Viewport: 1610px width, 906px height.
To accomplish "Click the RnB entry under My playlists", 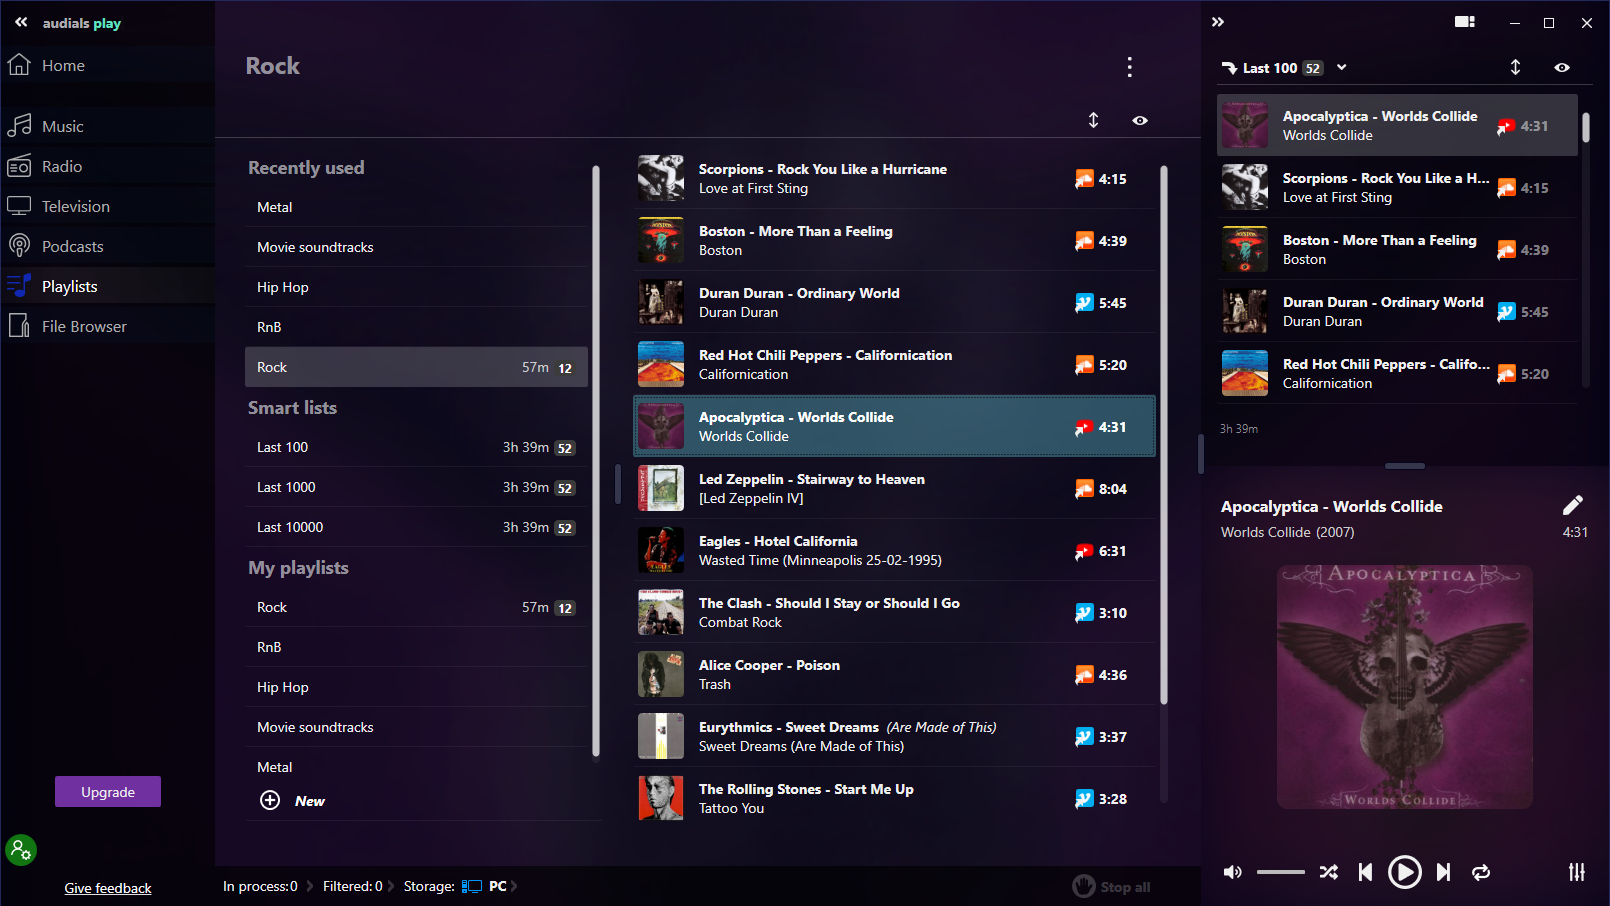I will [416, 647].
